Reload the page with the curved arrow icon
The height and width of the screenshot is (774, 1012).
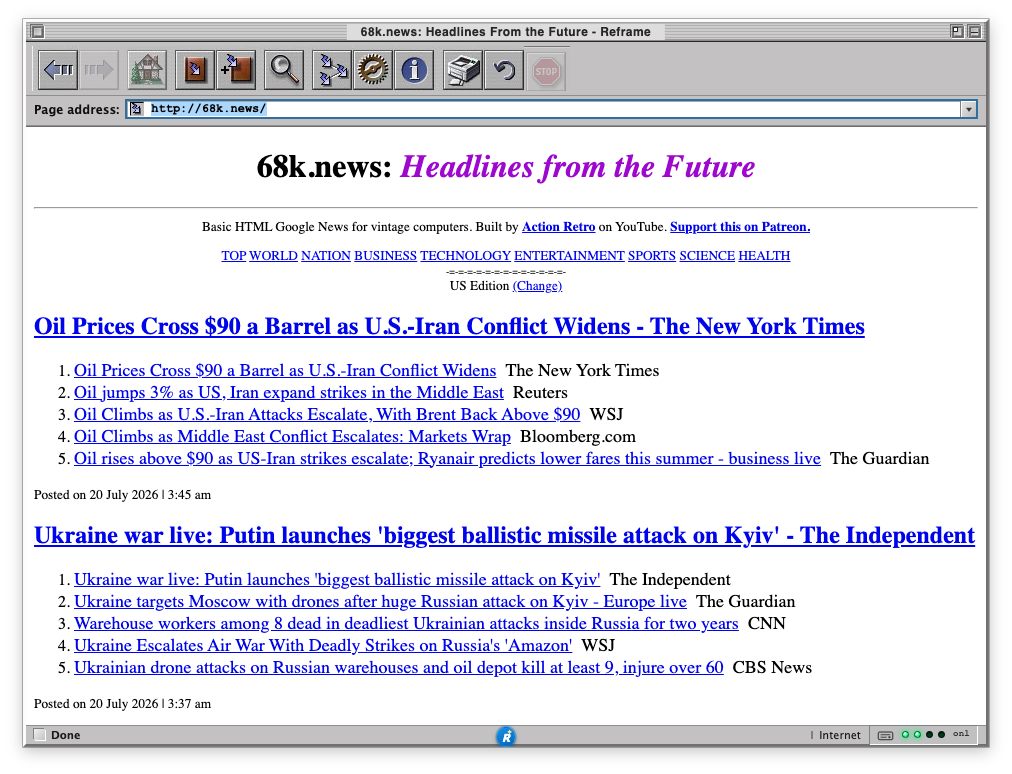click(504, 70)
